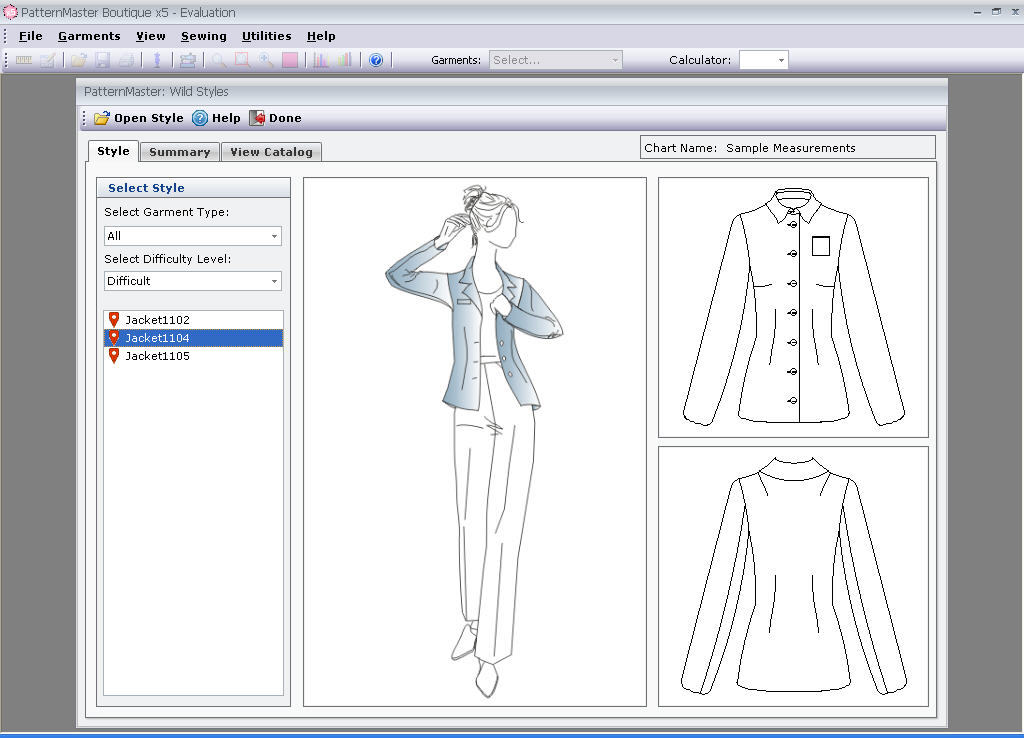Select Jacket1102 in the style list
The height and width of the screenshot is (738, 1024).
pyautogui.click(x=193, y=319)
